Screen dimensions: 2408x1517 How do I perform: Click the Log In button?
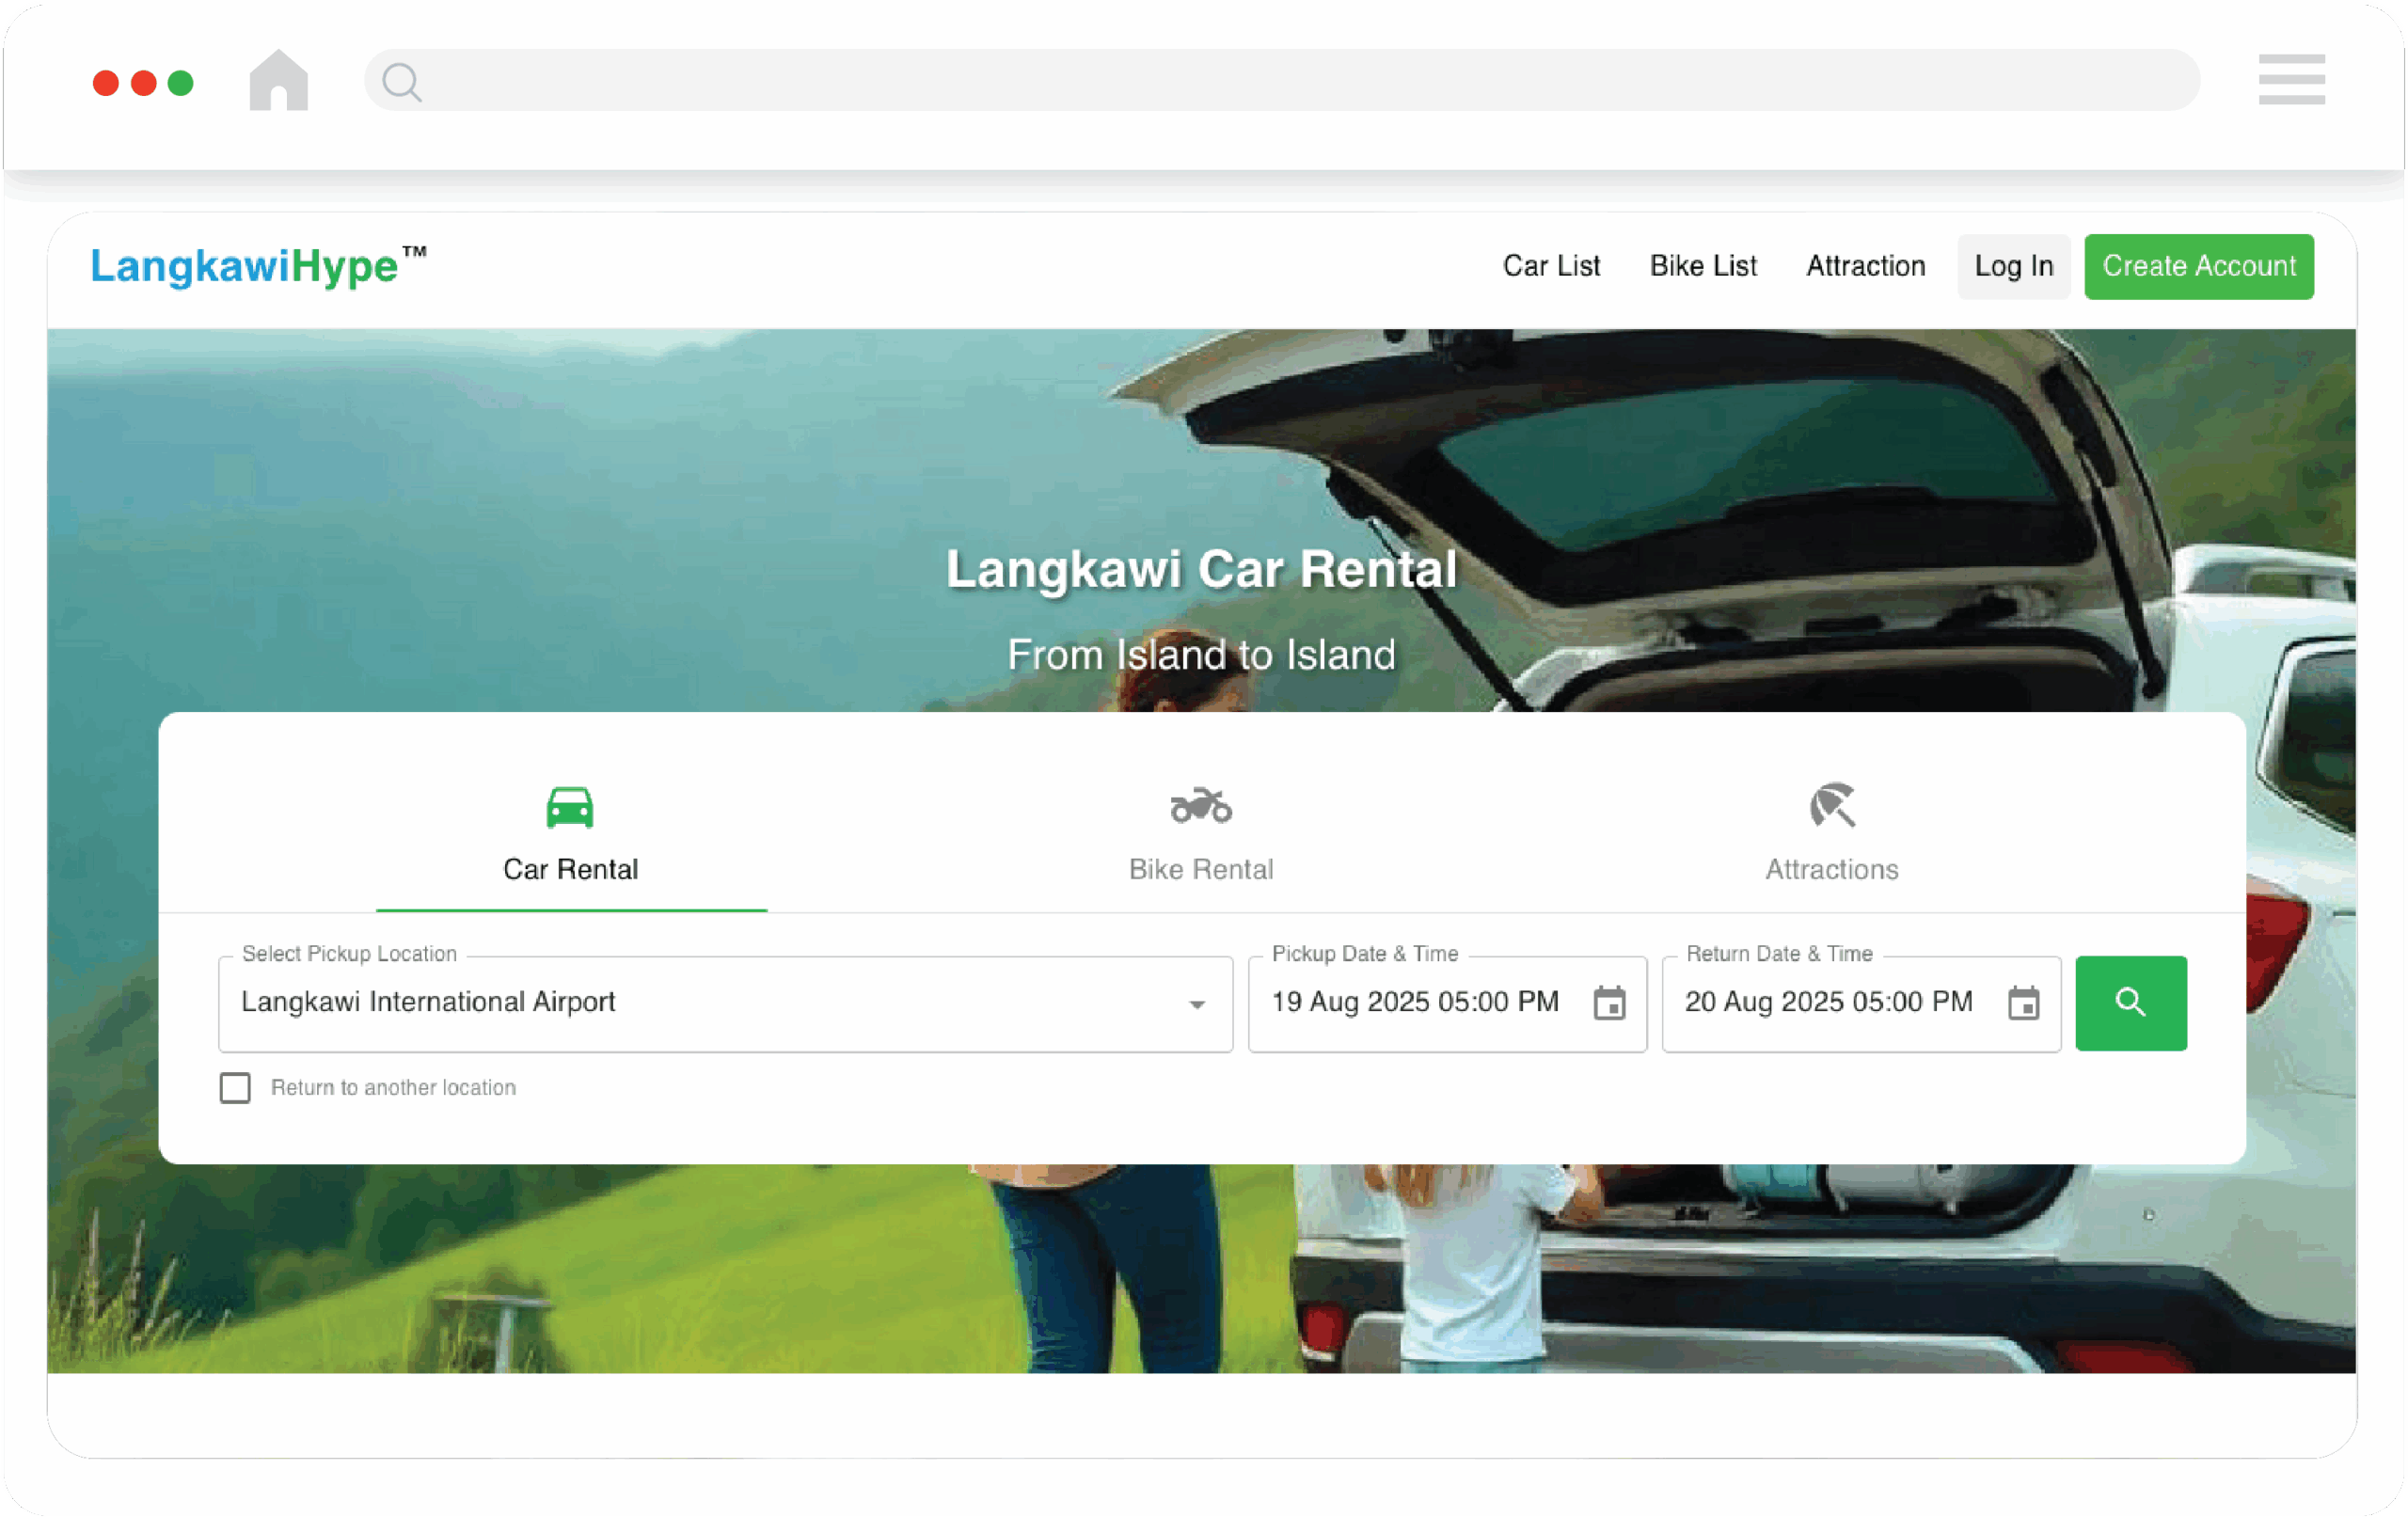[2013, 266]
